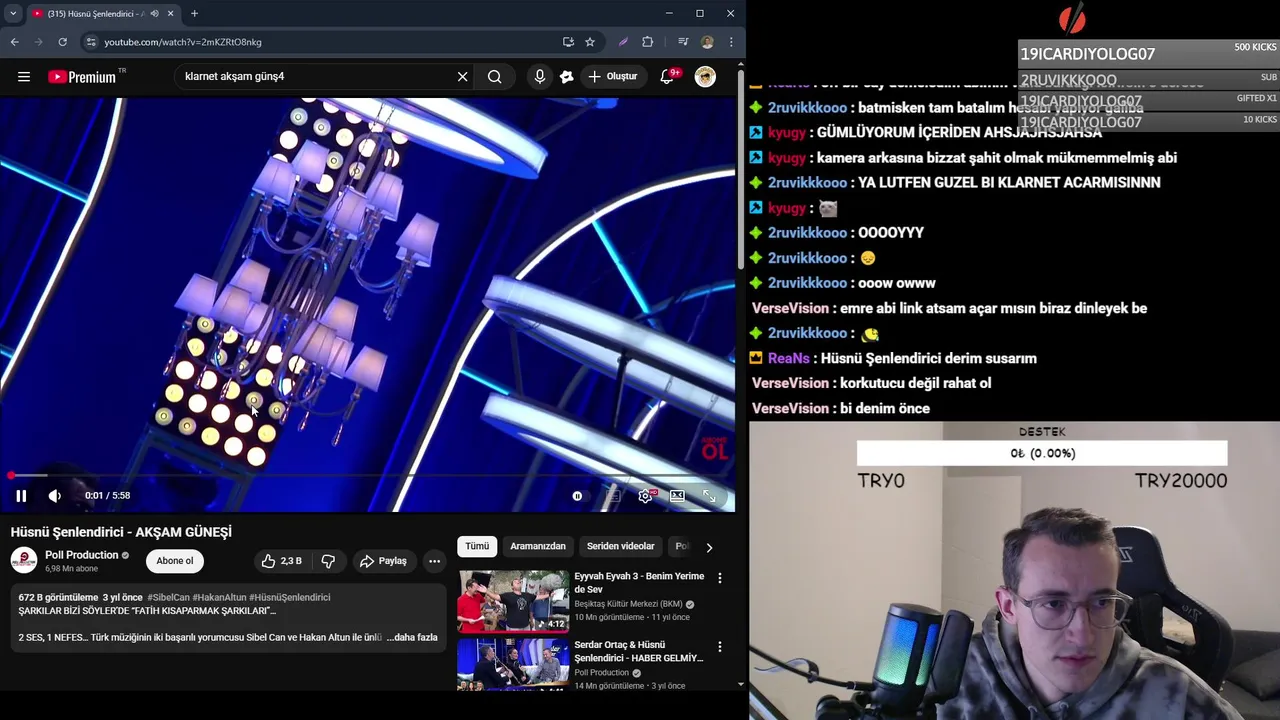Click the Oluştur create button
This screenshot has width=1280, height=720.
pos(613,76)
